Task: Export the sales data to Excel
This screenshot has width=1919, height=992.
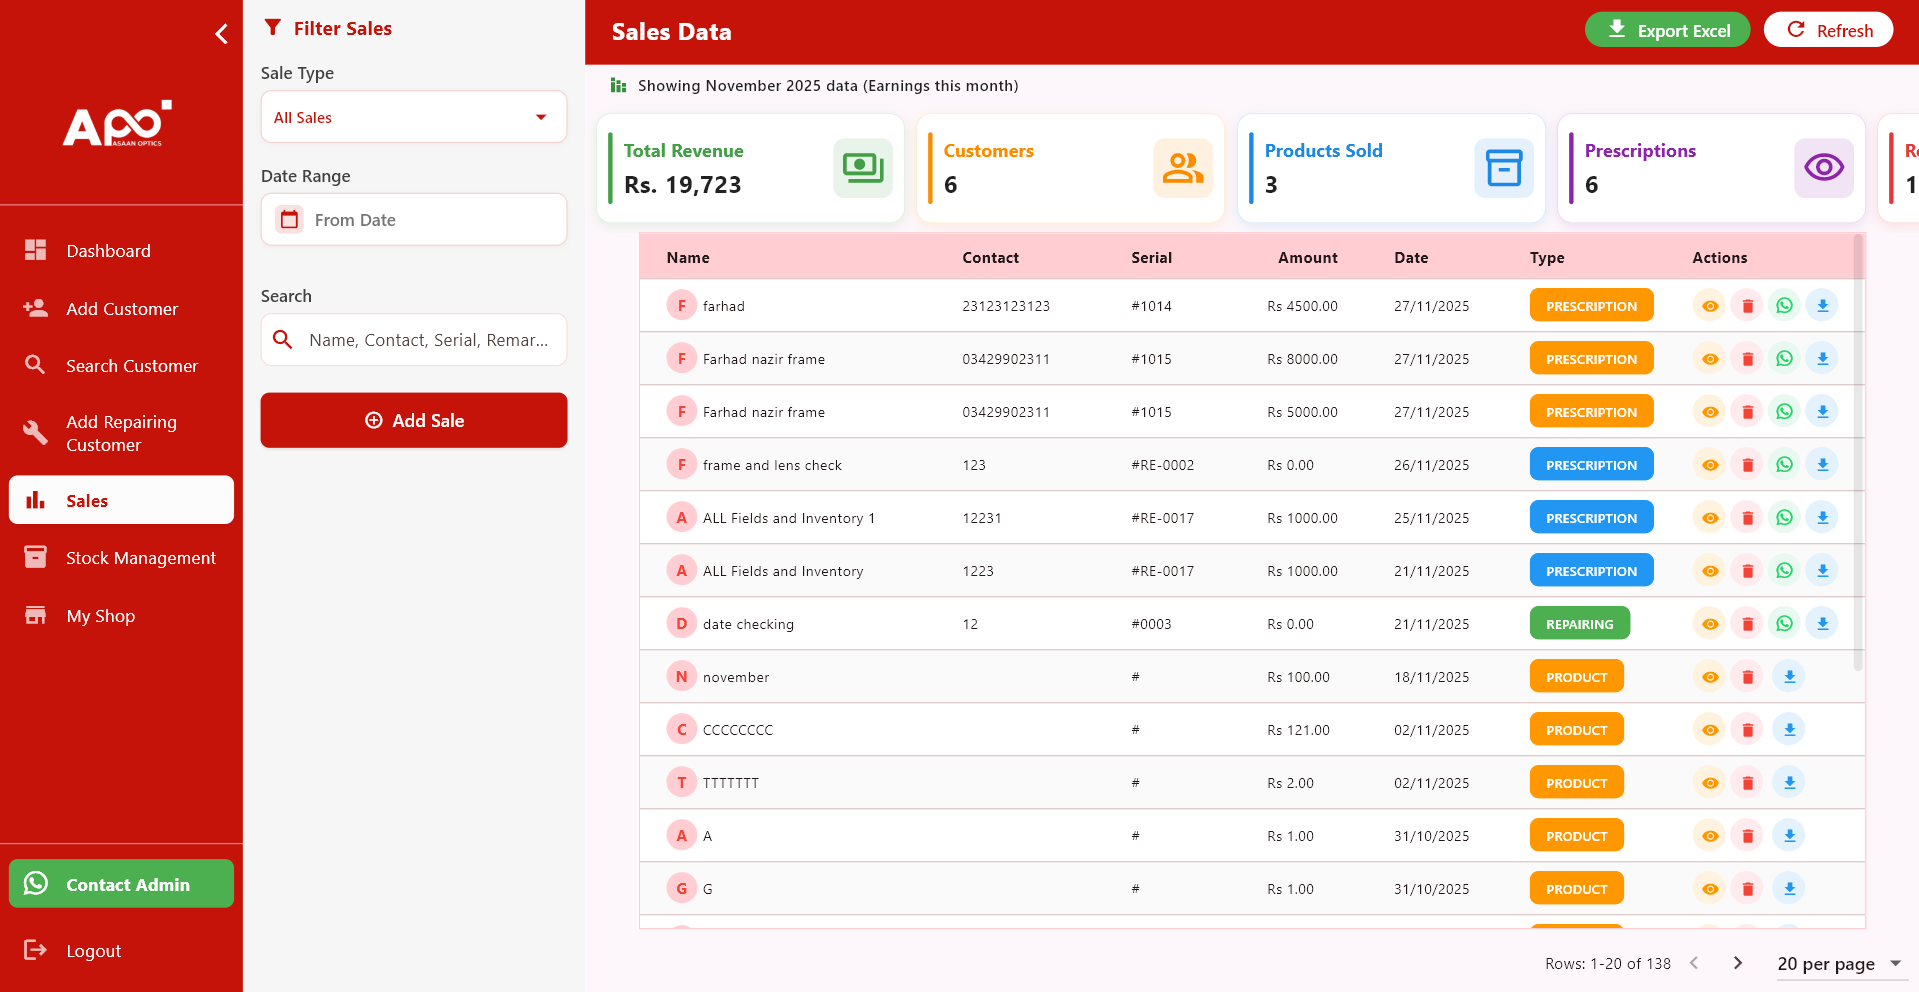Action: [1667, 29]
